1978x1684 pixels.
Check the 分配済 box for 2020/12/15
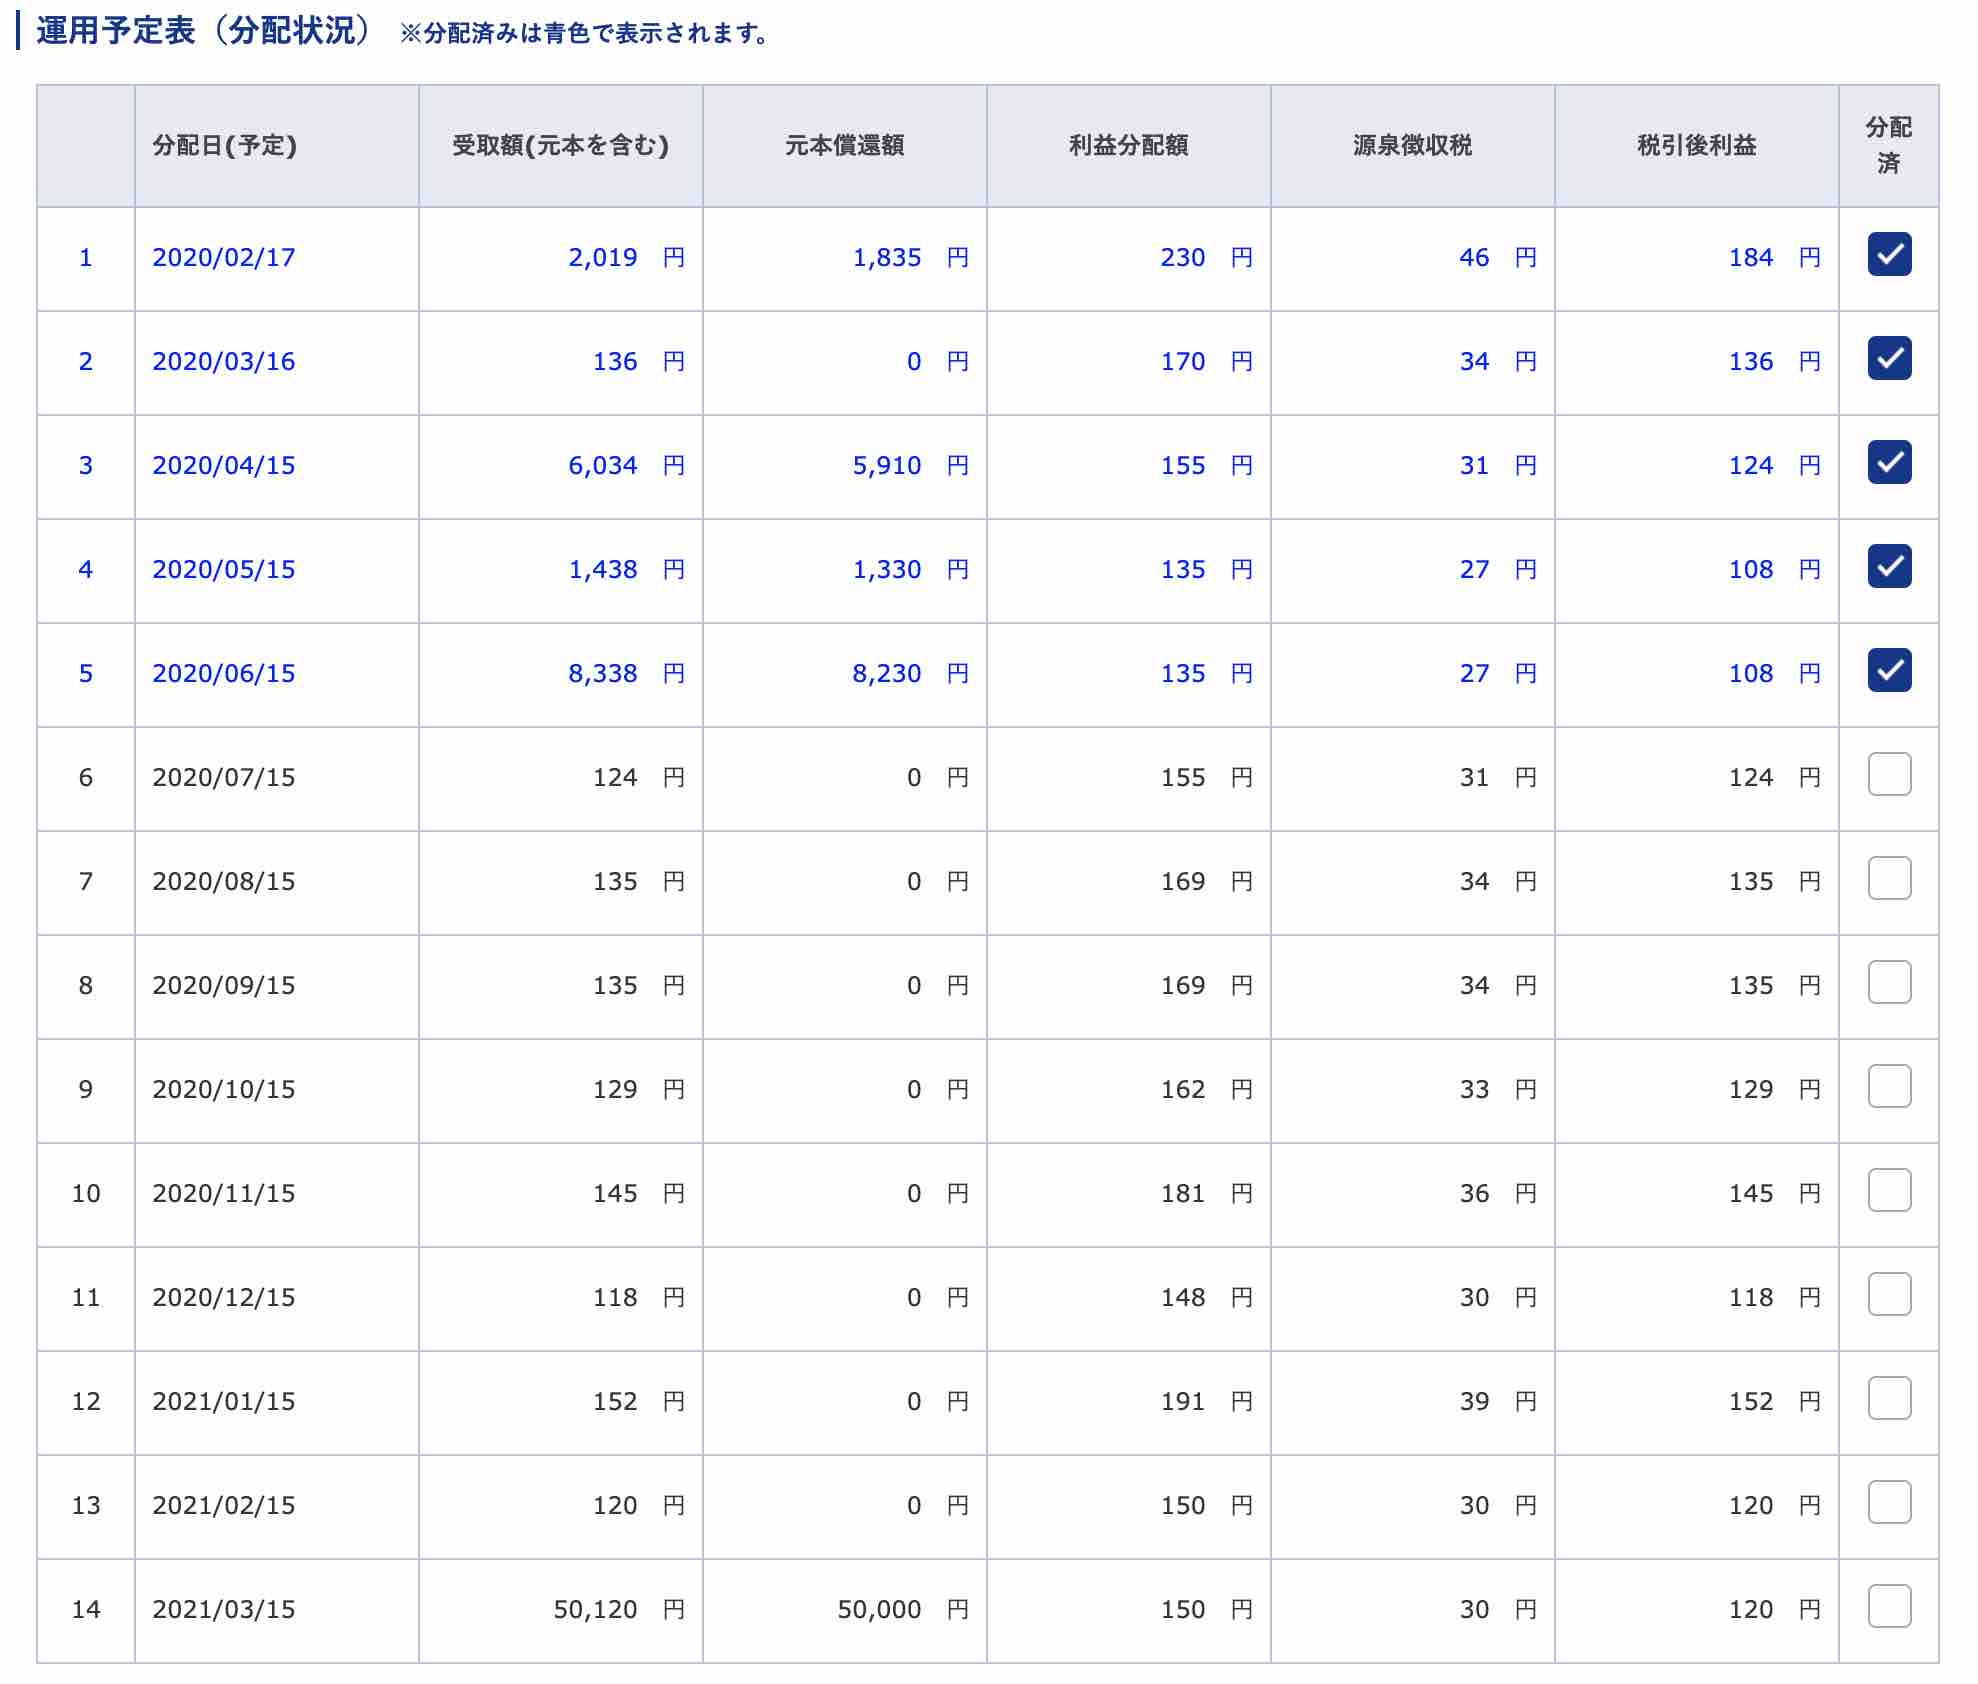(x=1889, y=1294)
